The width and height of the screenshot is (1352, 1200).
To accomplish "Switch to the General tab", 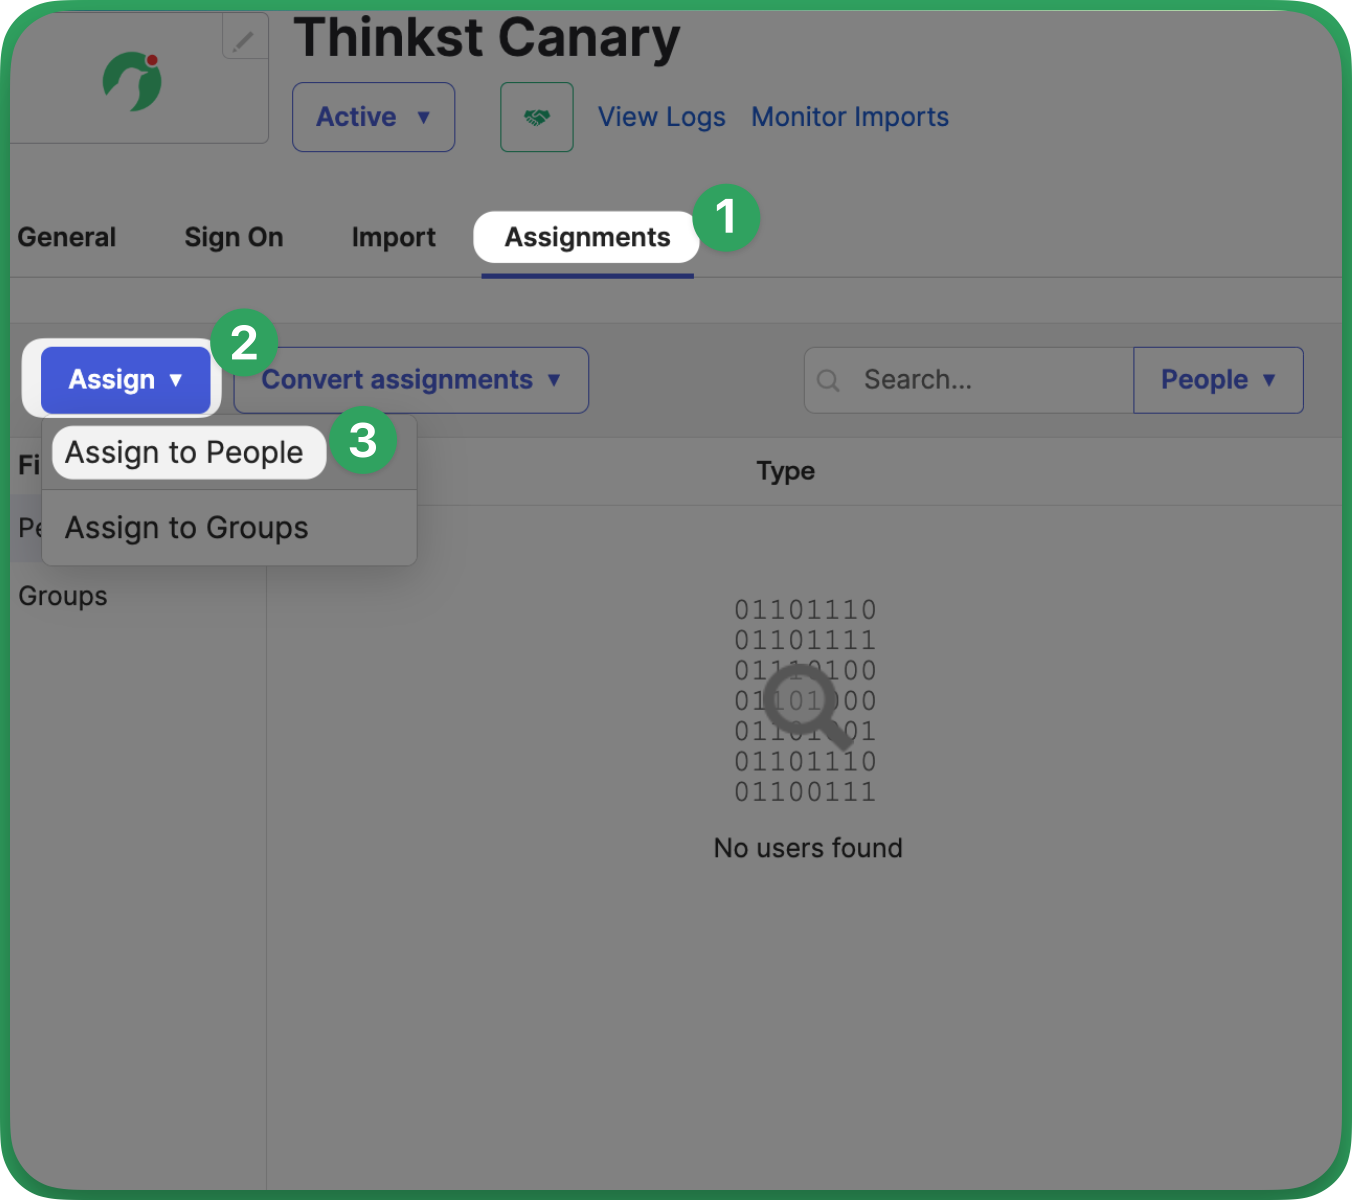I will tap(67, 237).
